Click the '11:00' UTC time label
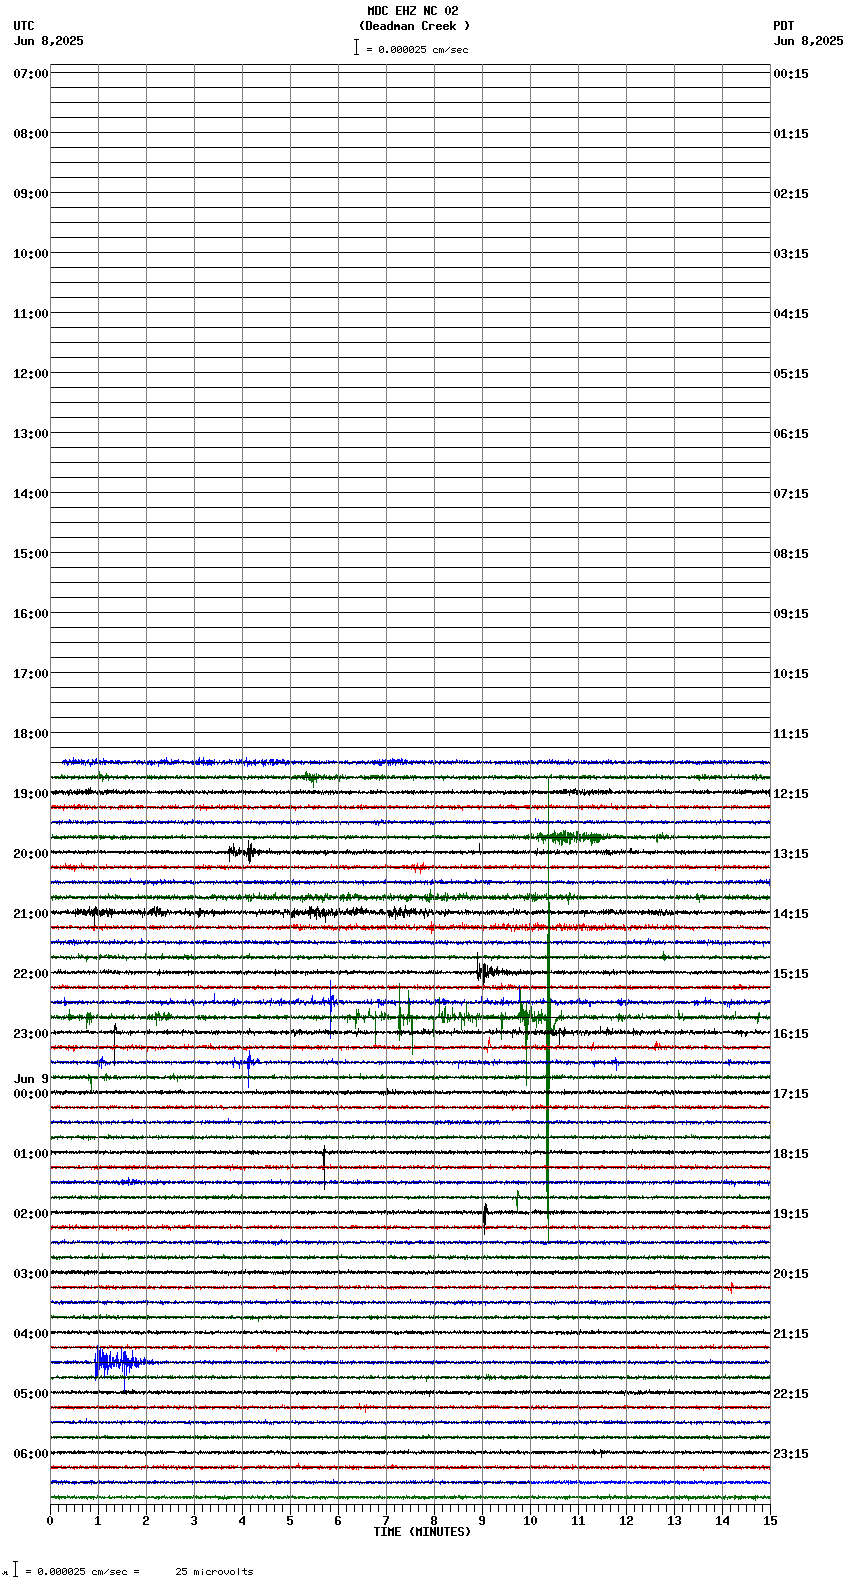 pos(31,314)
